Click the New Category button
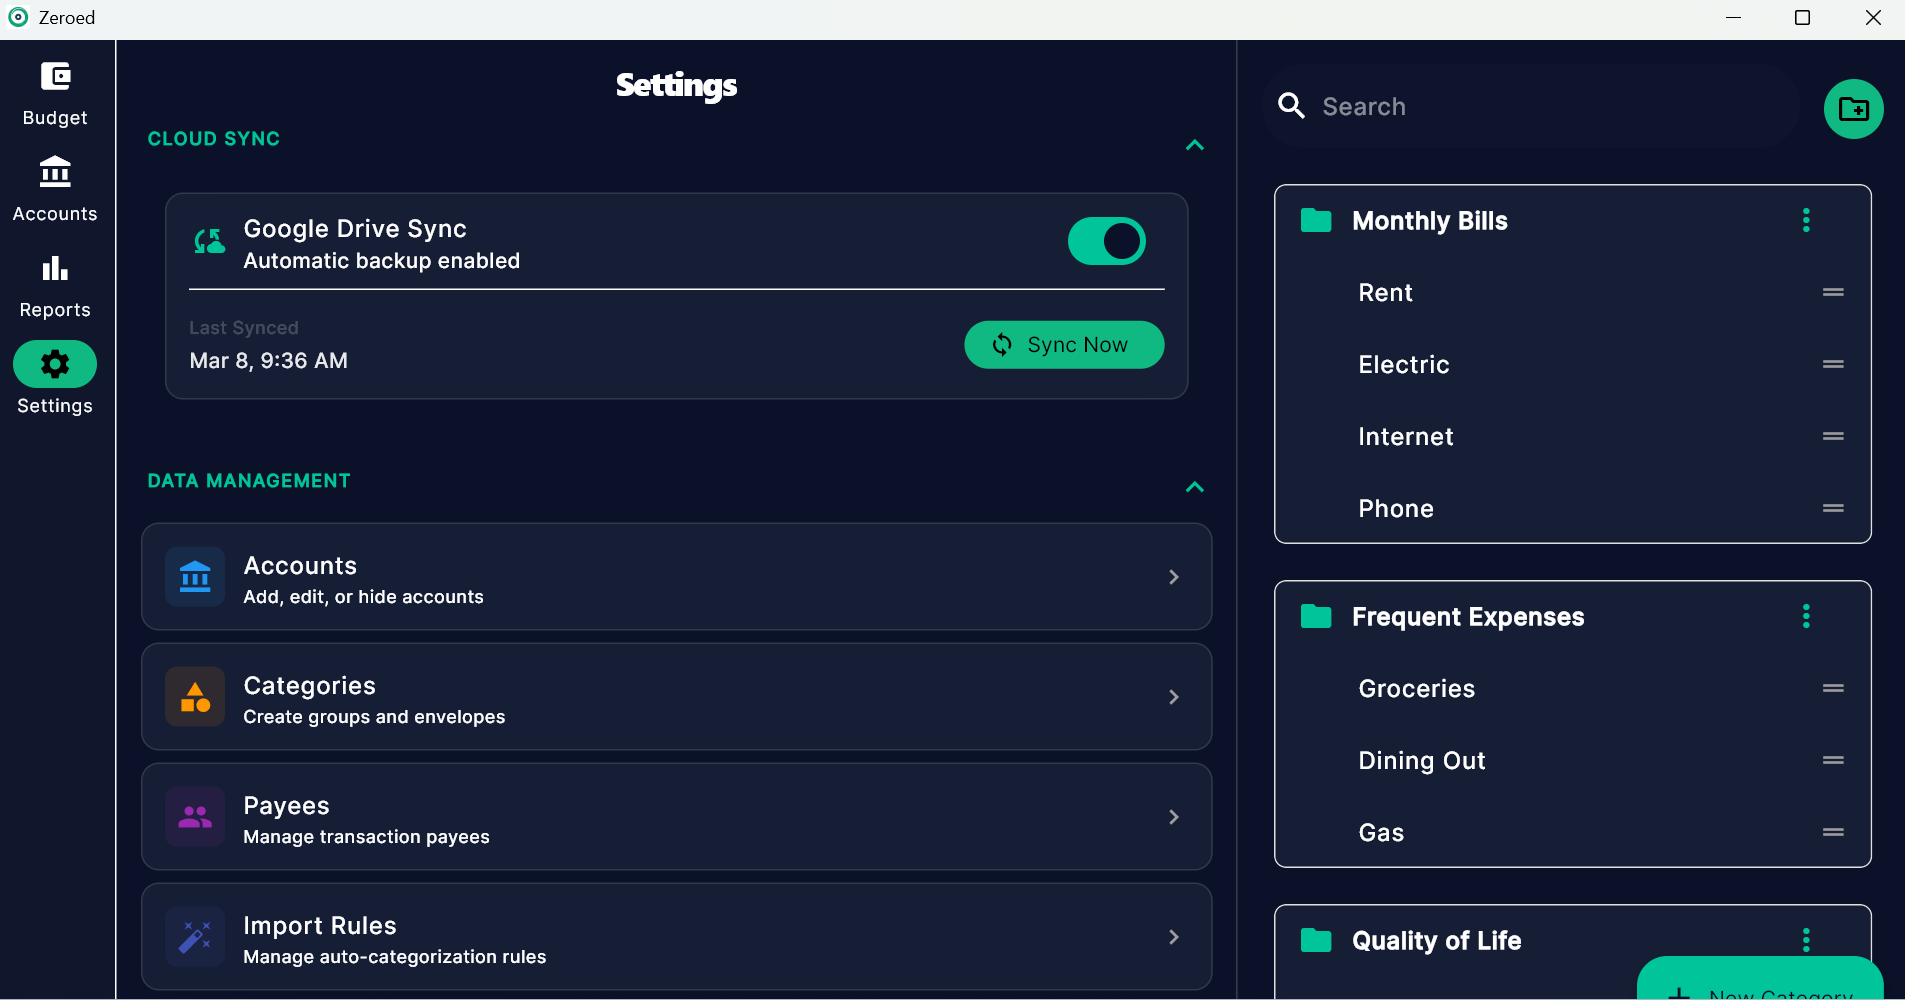 point(1760,989)
